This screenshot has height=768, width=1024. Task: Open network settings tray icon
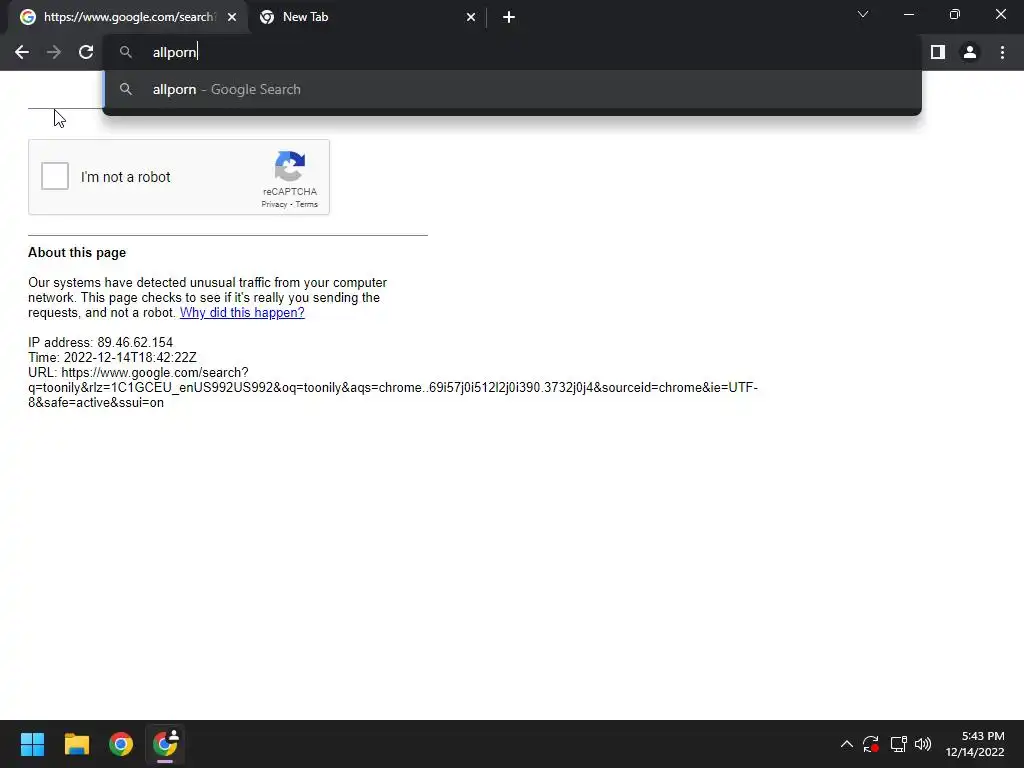tap(899, 744)
